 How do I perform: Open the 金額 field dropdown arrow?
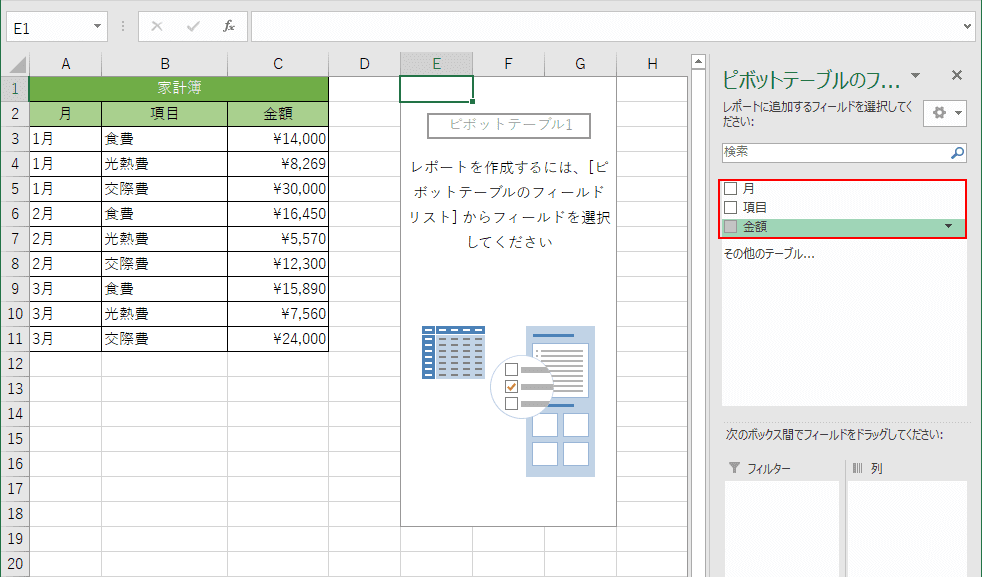948,227
